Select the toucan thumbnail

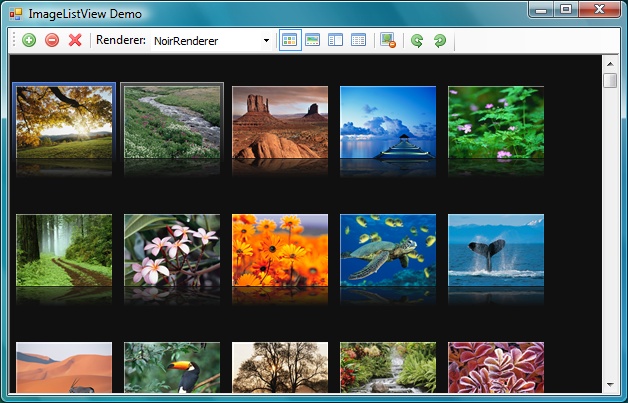pyautogui.click(x=172, y=367)
